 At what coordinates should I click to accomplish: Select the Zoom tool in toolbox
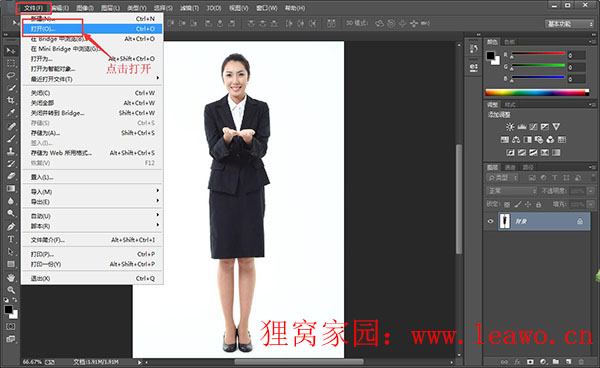pos(11,290)
